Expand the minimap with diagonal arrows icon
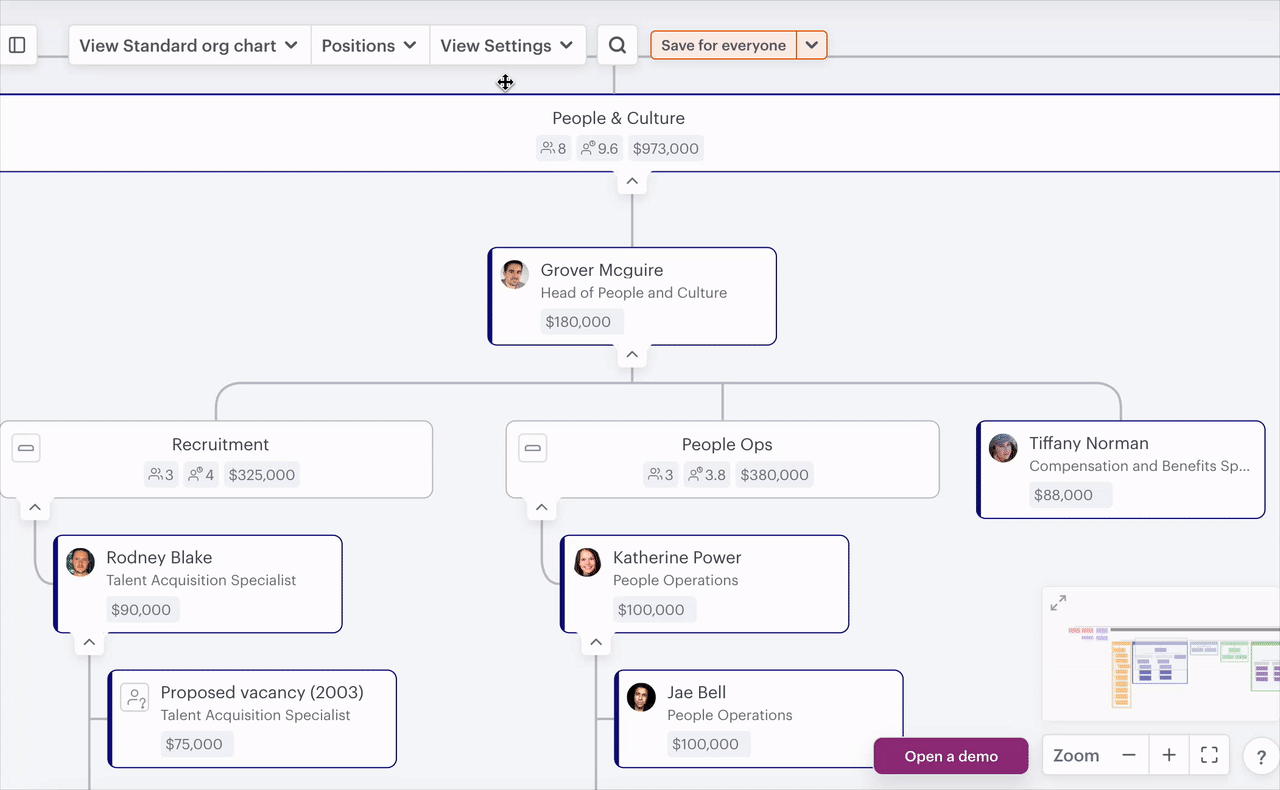1280x790 pixels. (1058, 602)
